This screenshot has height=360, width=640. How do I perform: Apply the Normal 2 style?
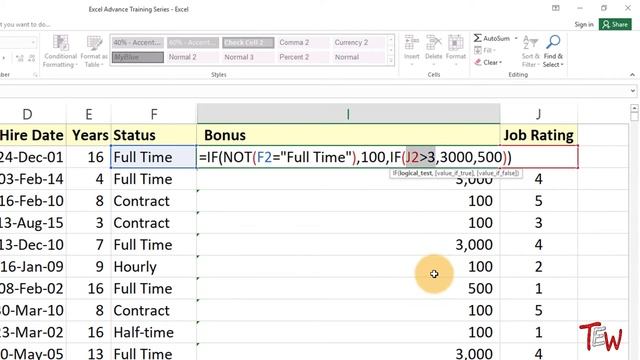pyautogui.click(x=193, y=57)
